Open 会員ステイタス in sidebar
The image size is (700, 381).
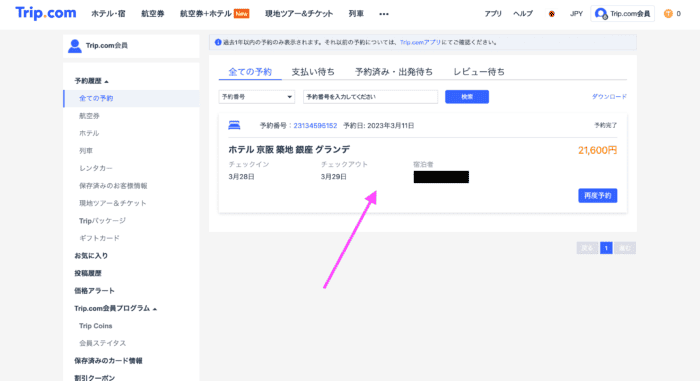coord(103,343)
